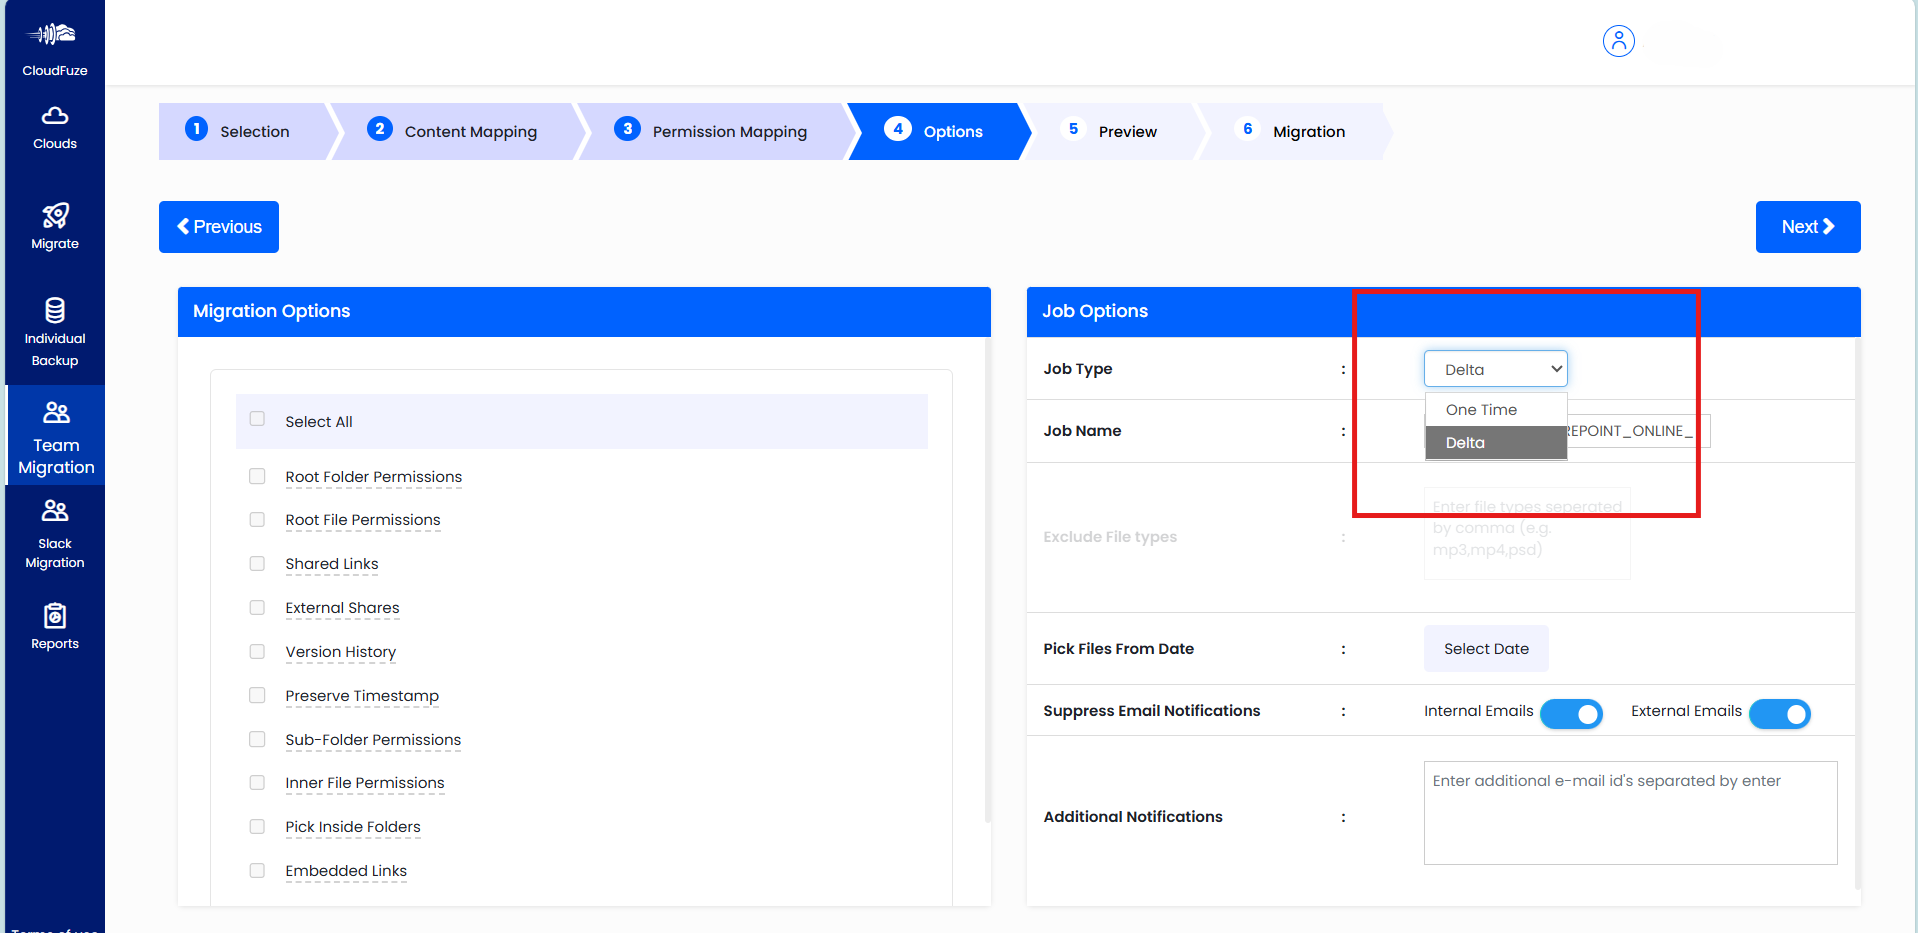Open the Job Type dropdown
This screenshot has width=1918, height=933.
tap(1495, 368)
